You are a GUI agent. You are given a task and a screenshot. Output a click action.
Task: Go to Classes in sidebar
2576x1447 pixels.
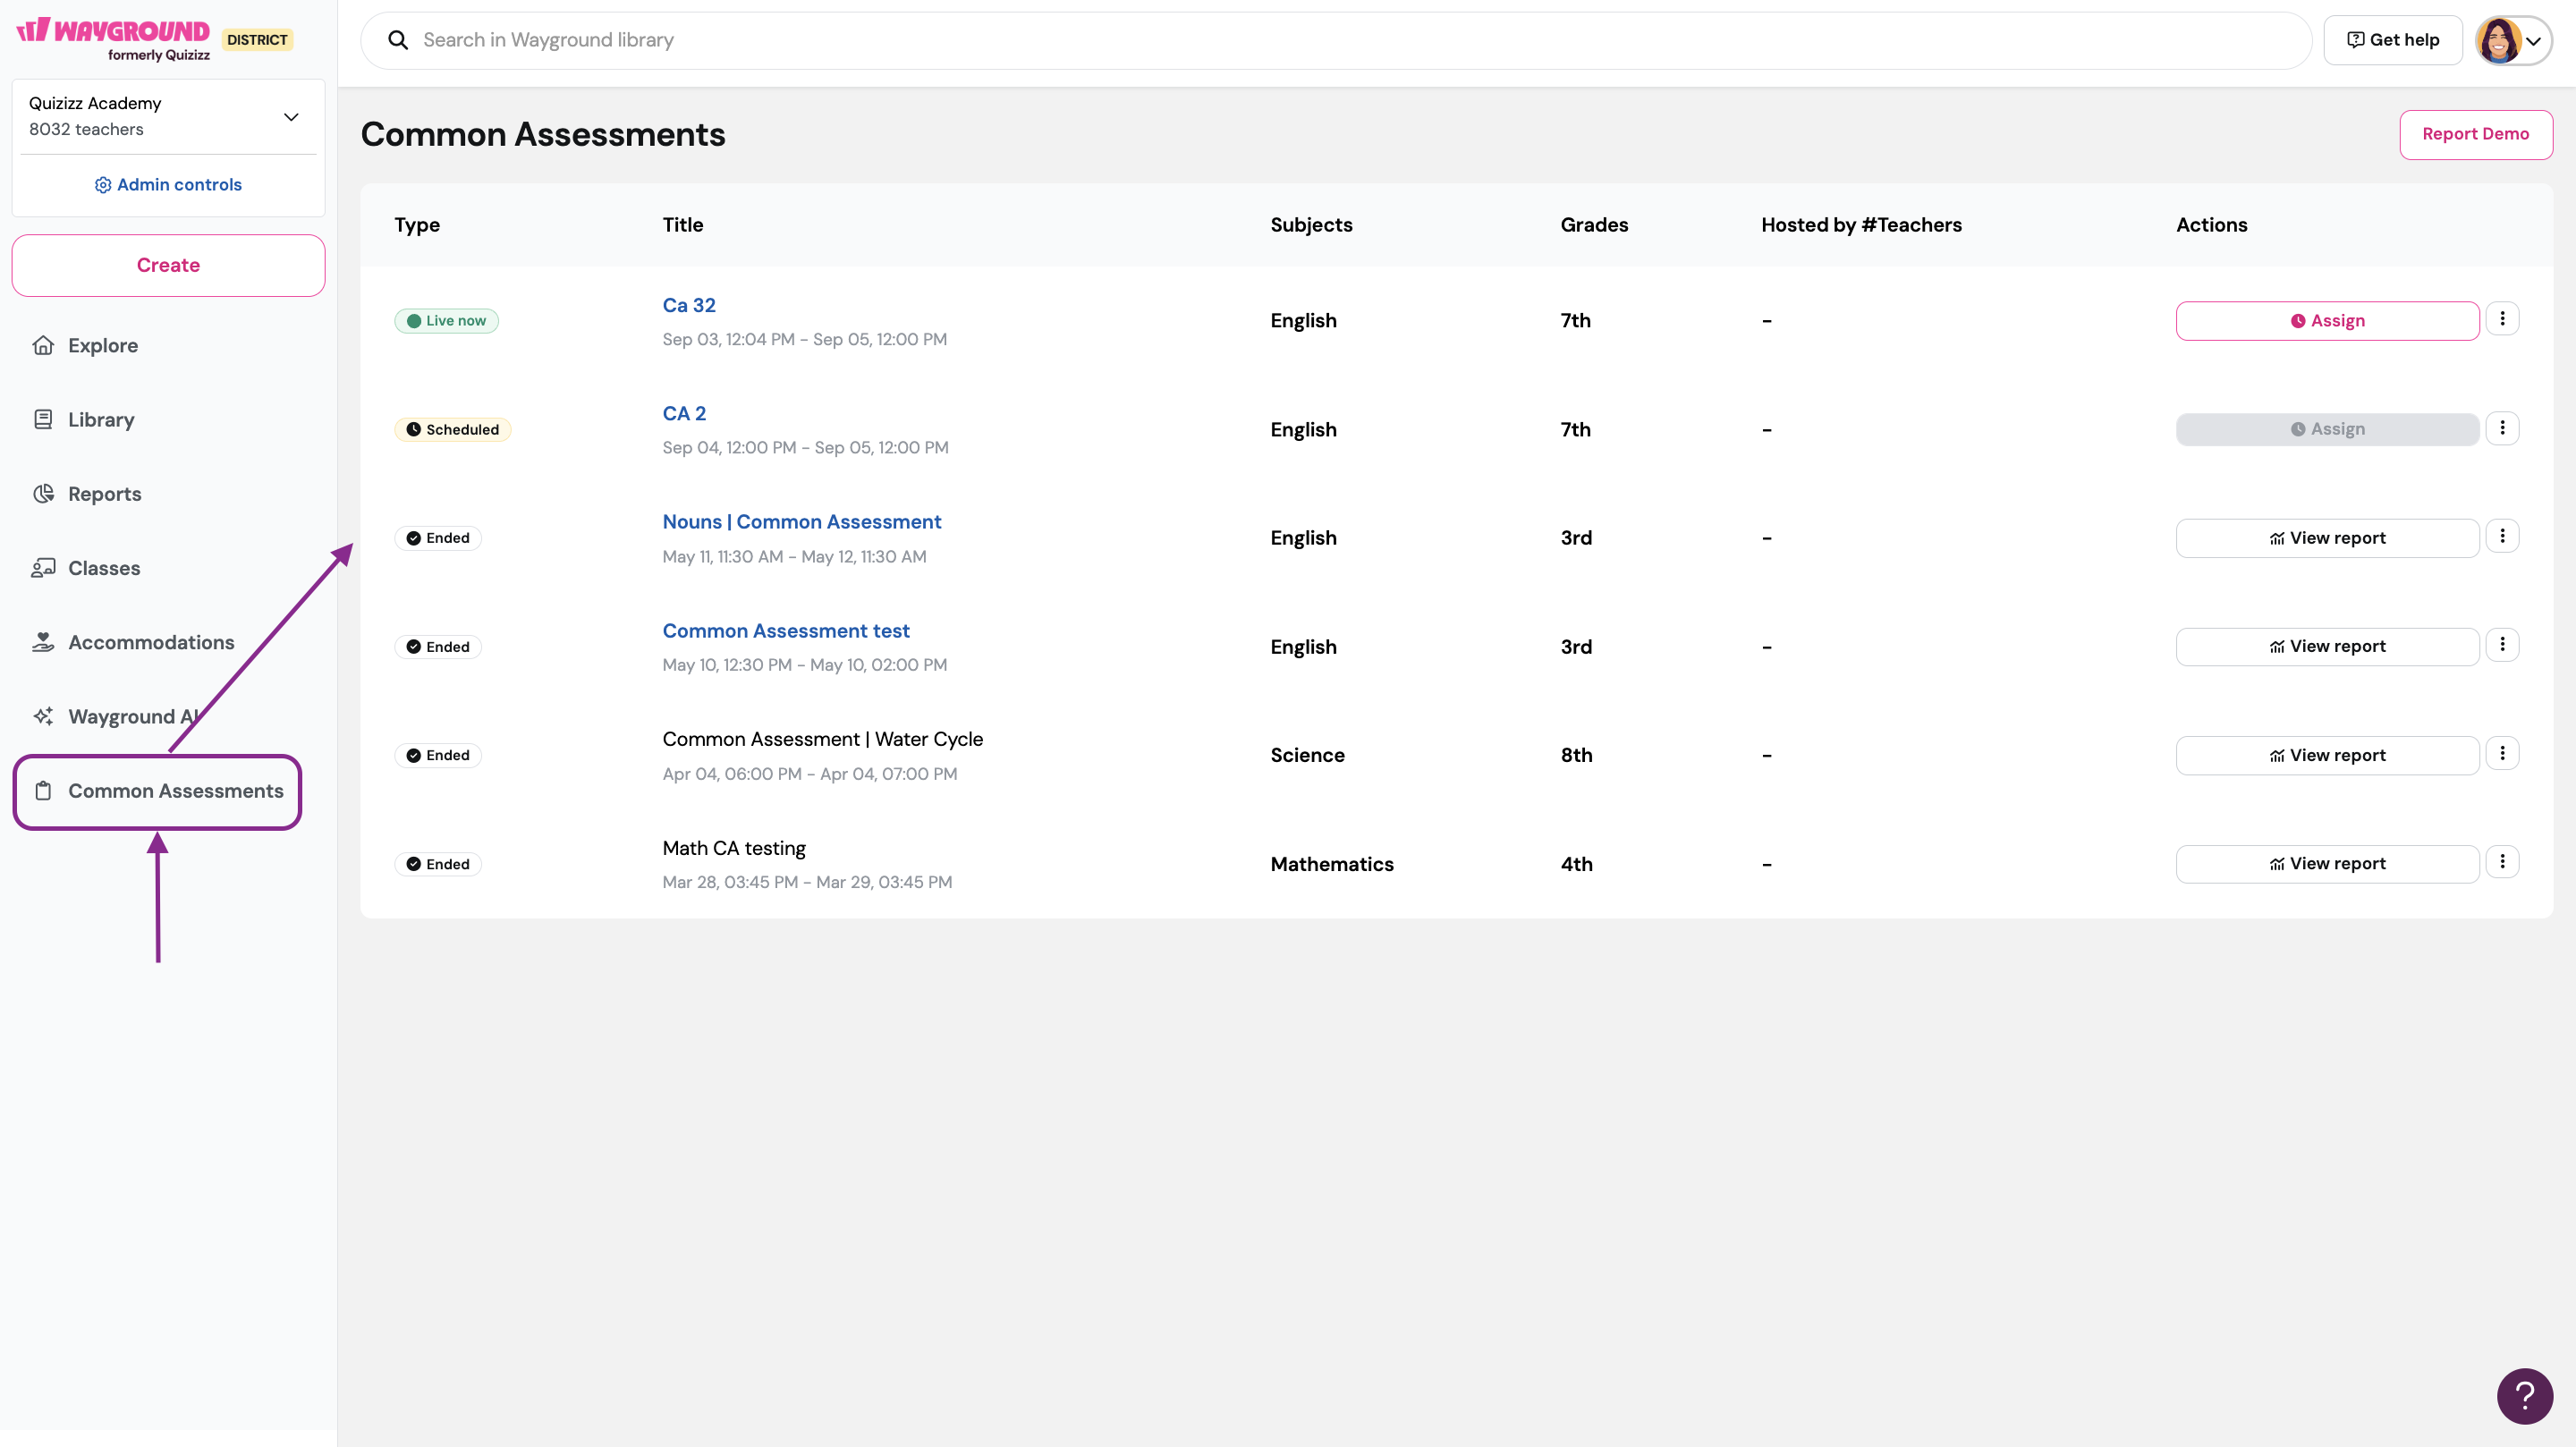pyautogui.click(x=103, y=568)
